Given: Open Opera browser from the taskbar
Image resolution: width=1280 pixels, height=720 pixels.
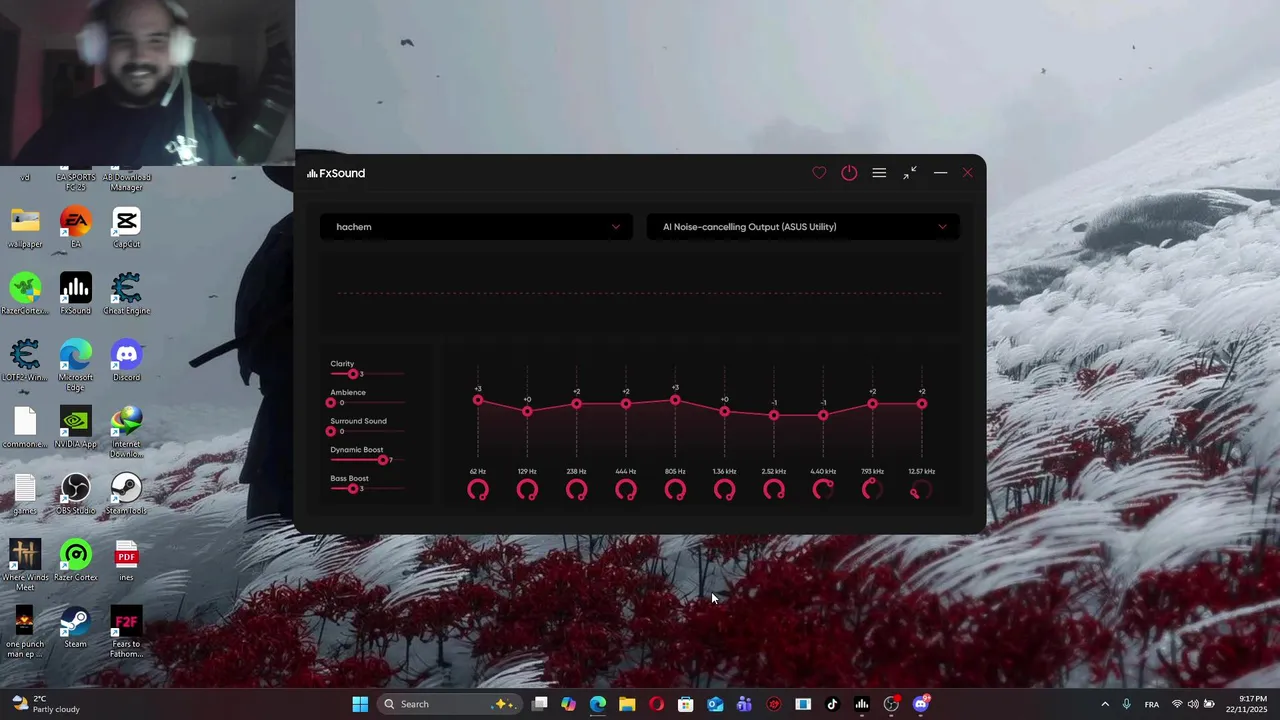Looking at the screenshot, I should coord(656,704).
